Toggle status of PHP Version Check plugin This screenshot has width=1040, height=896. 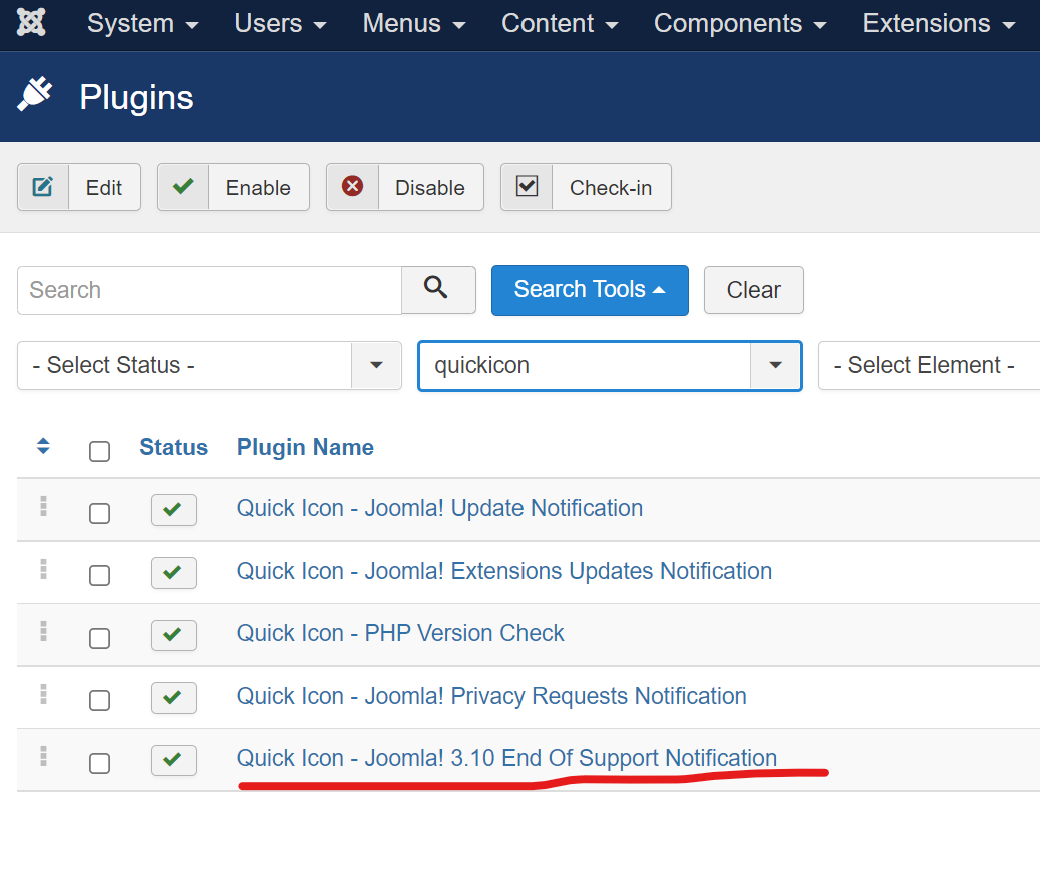[x=174, y=635]
